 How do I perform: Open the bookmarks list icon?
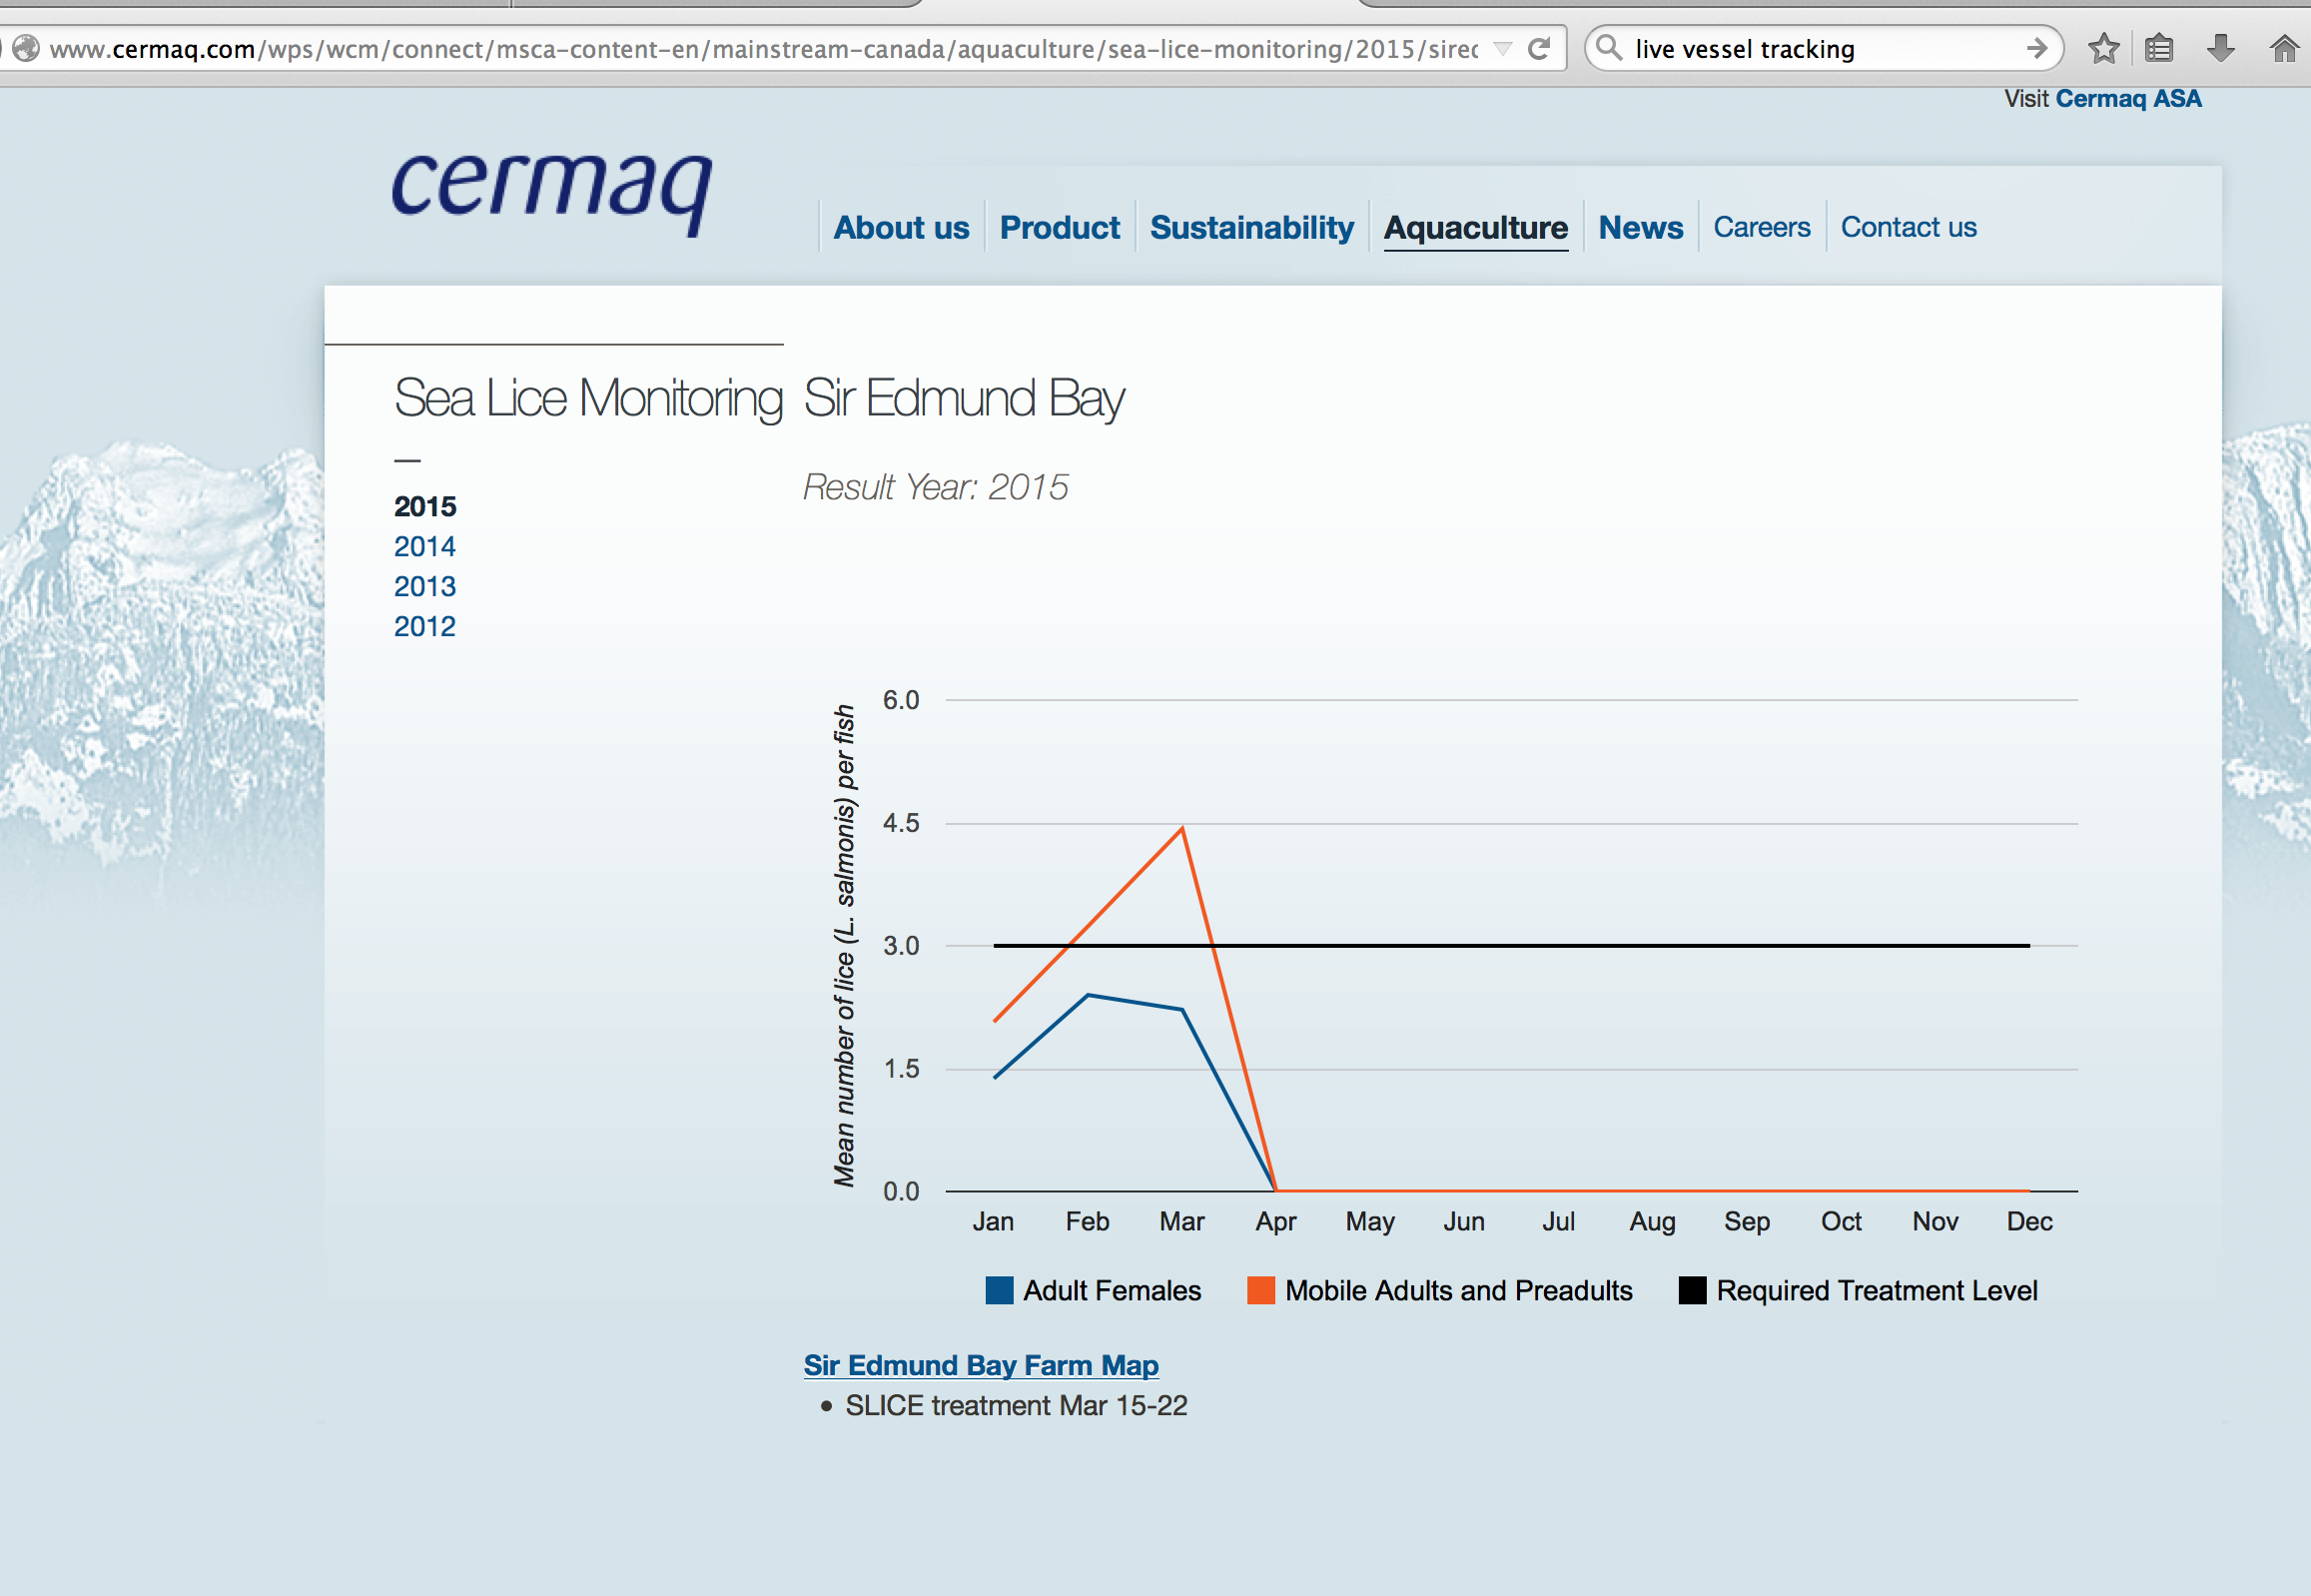2159,48
